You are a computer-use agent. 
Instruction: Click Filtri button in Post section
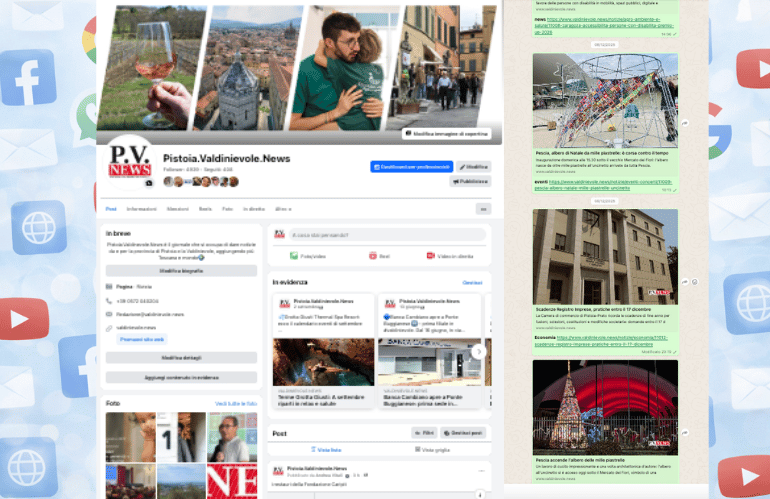point(424,433)
